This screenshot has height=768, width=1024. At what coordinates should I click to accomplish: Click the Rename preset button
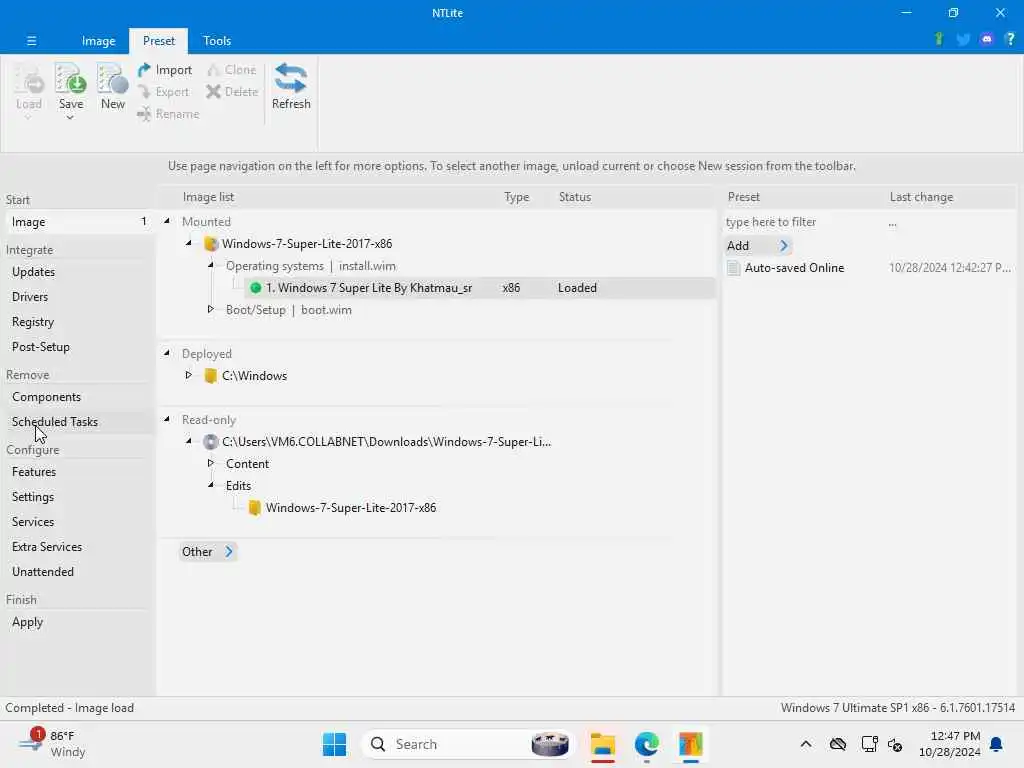168,114
